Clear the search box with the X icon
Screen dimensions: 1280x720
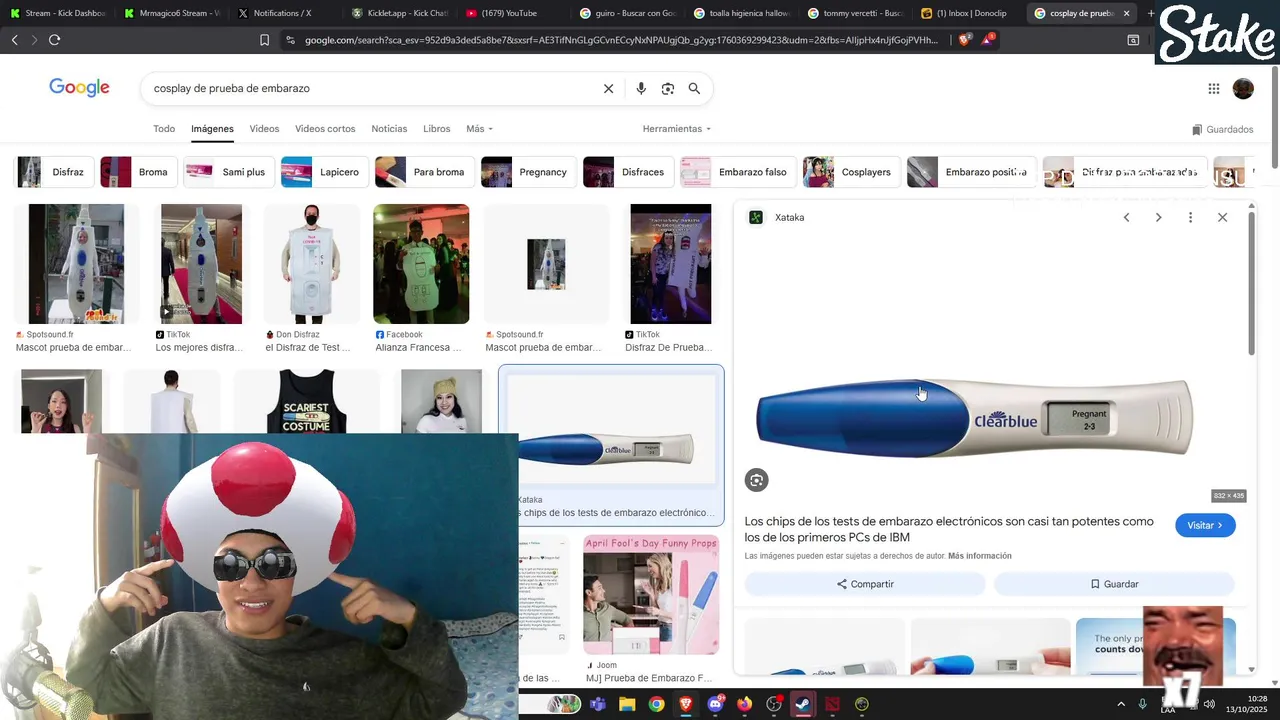[x=608, y=88]
